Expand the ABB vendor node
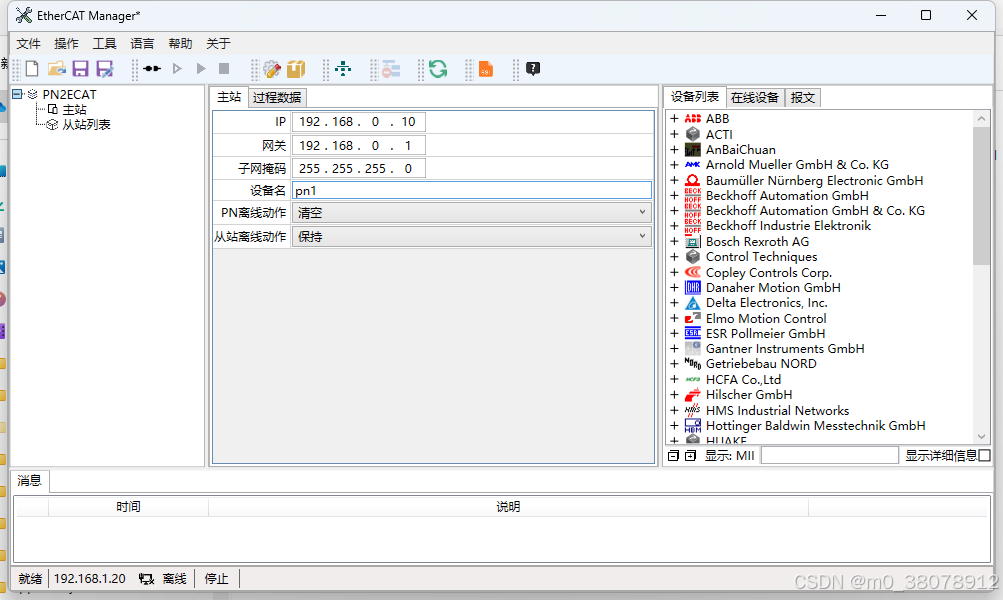This screenshot has height=600, width=1003. (x=674, y=118)
